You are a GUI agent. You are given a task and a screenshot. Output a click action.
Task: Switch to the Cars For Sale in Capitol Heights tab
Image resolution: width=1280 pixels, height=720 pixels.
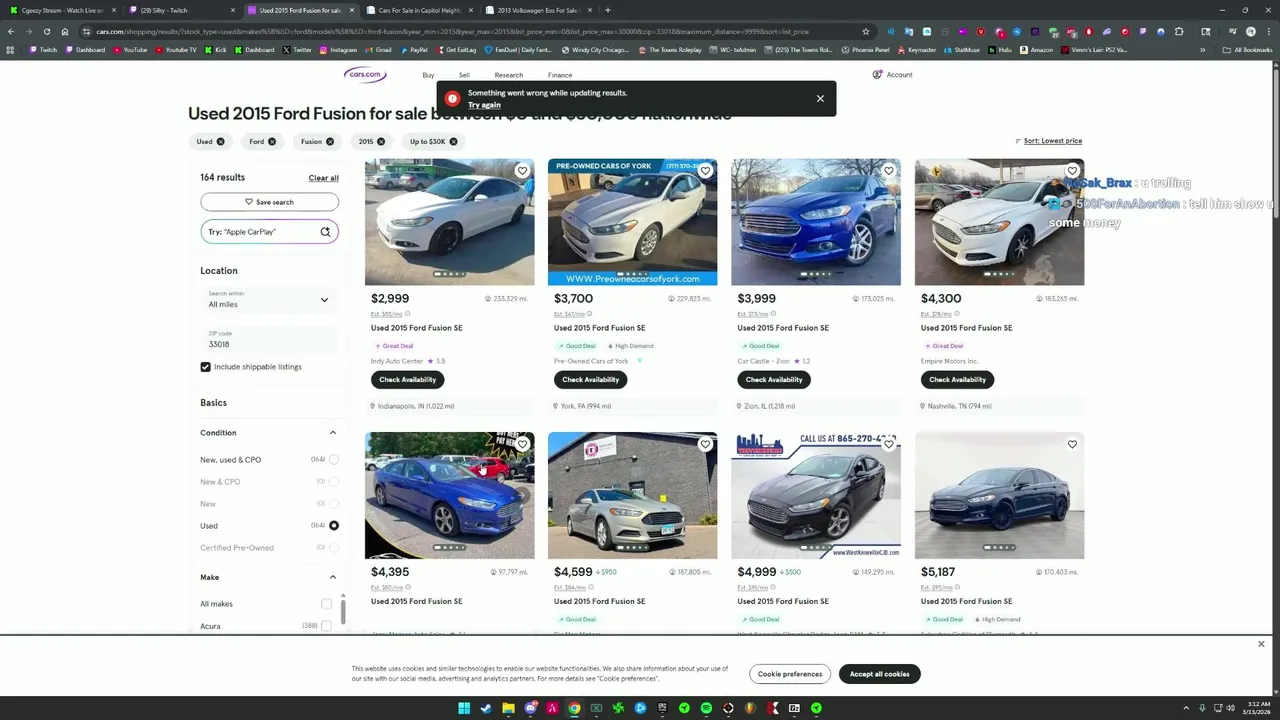[x=418, y=10]
